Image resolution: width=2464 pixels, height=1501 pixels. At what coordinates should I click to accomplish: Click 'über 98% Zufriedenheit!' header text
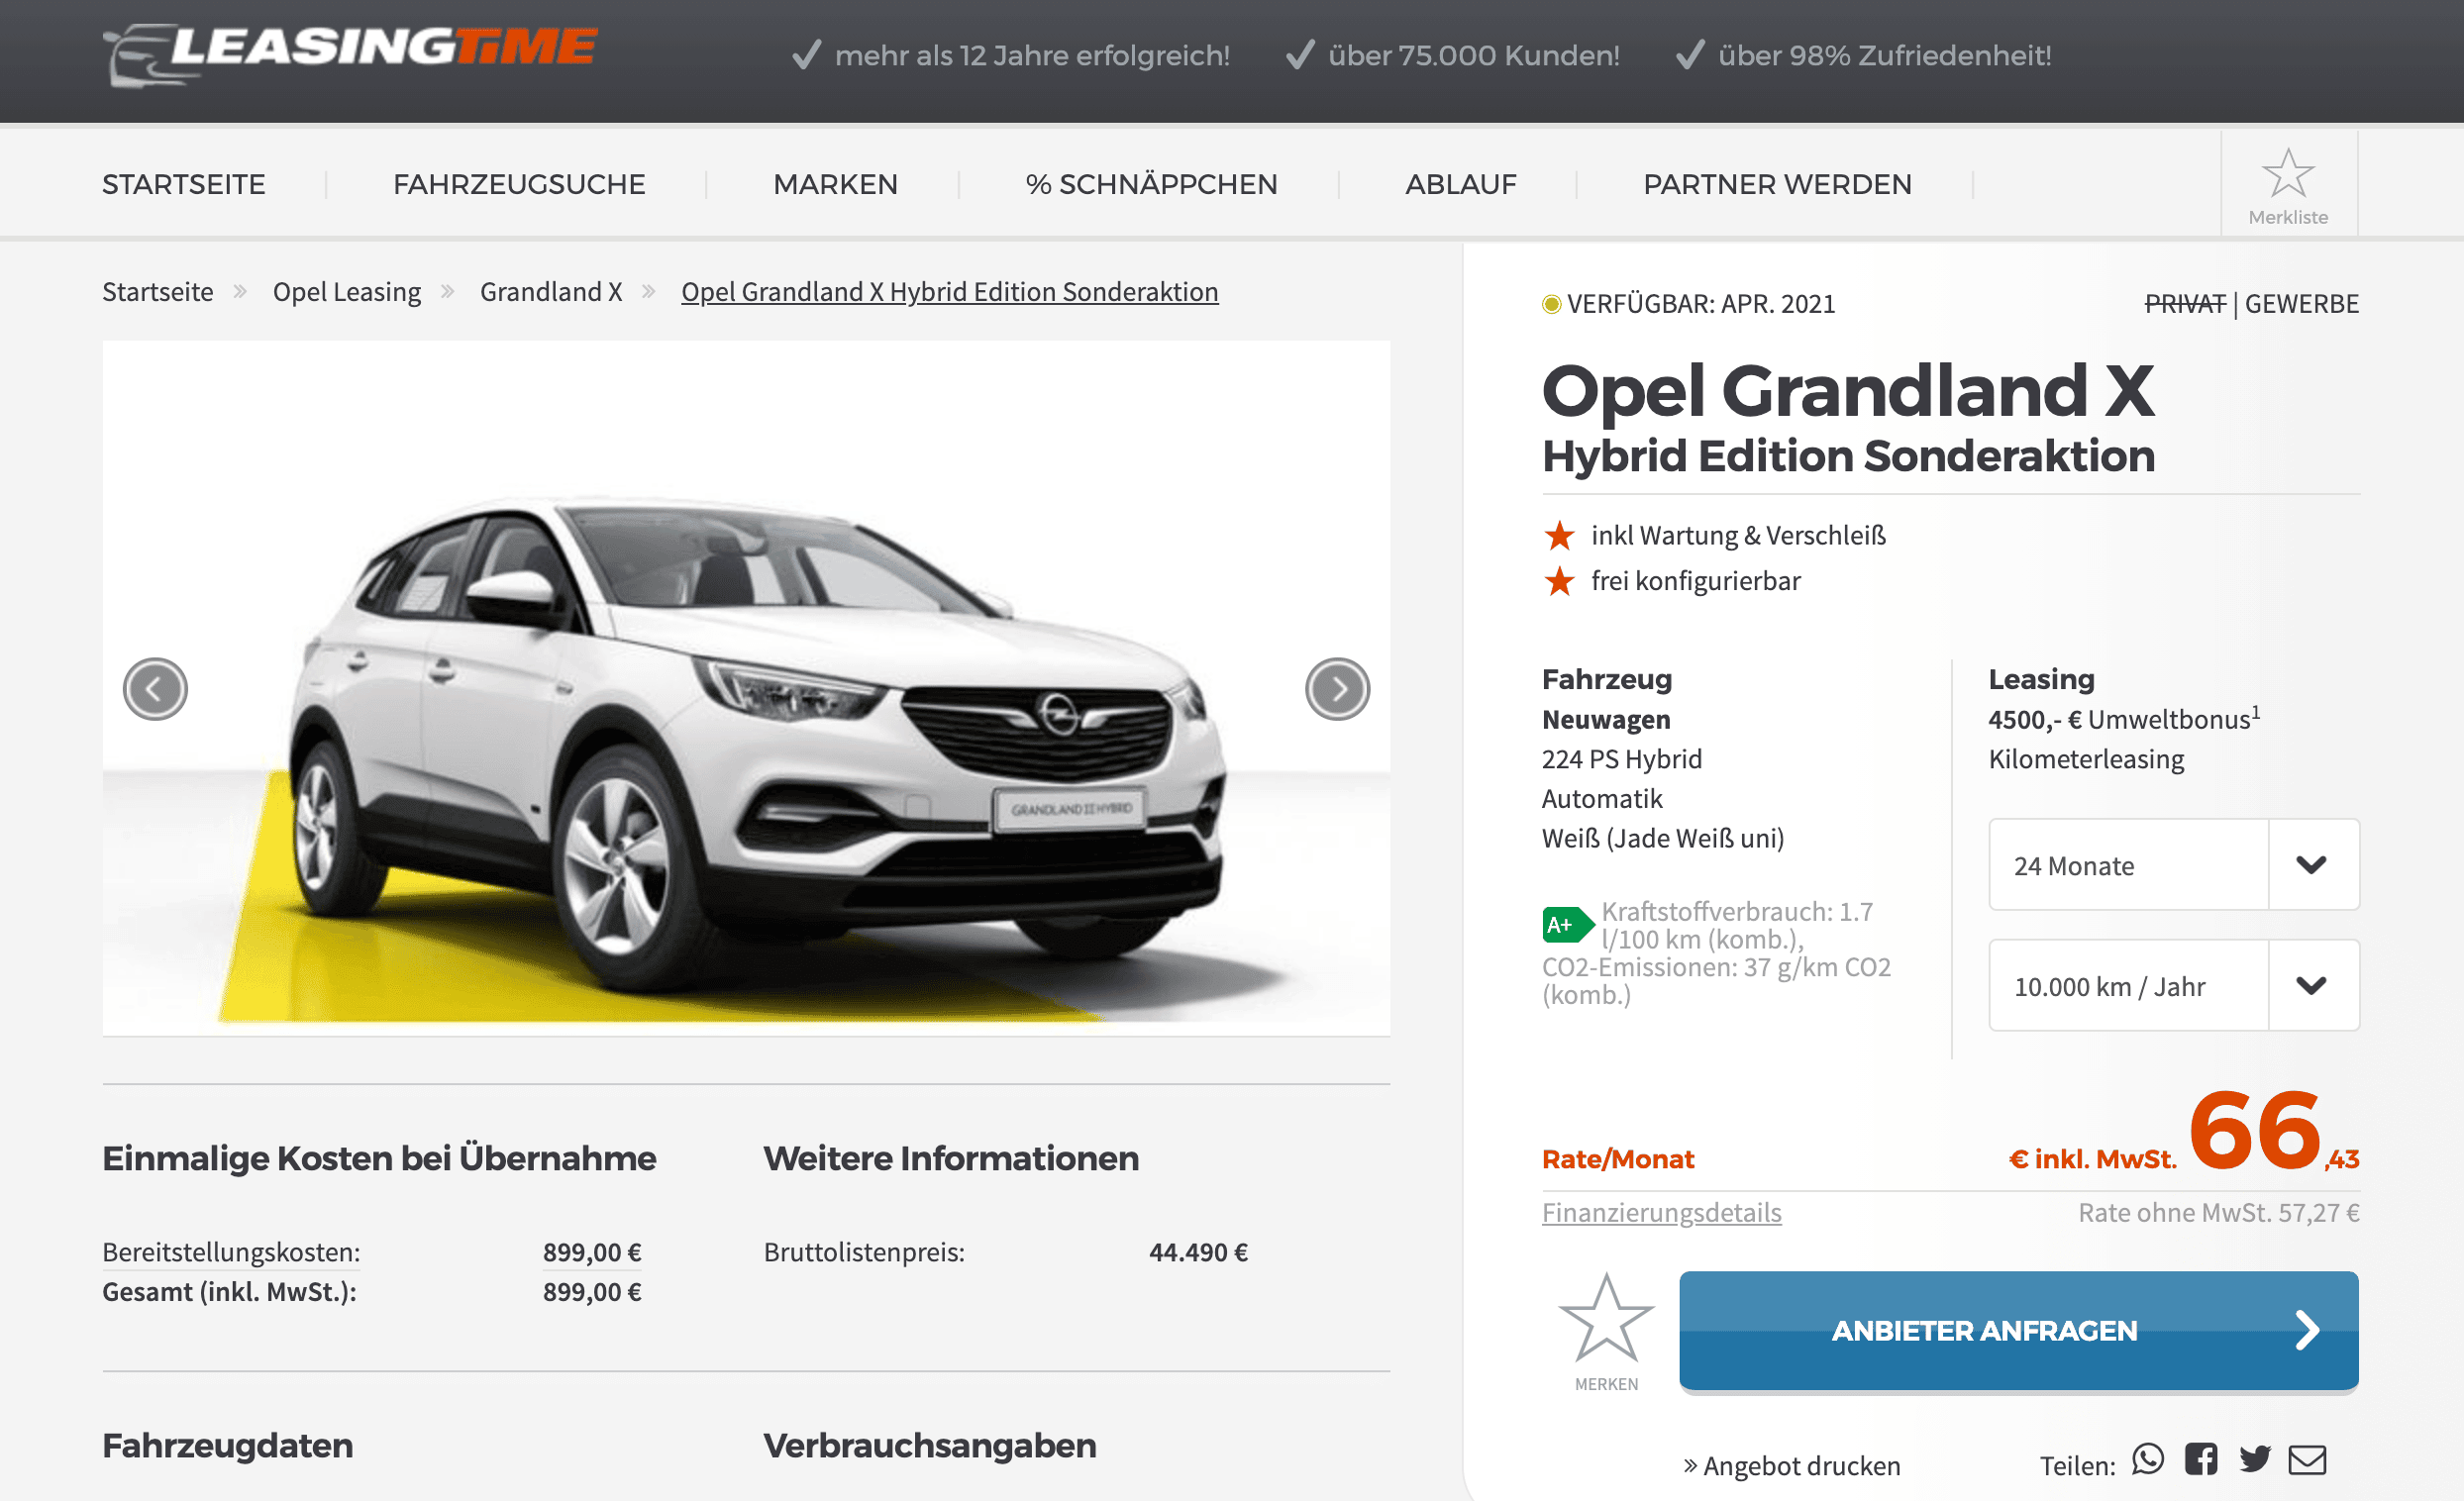1884,55
